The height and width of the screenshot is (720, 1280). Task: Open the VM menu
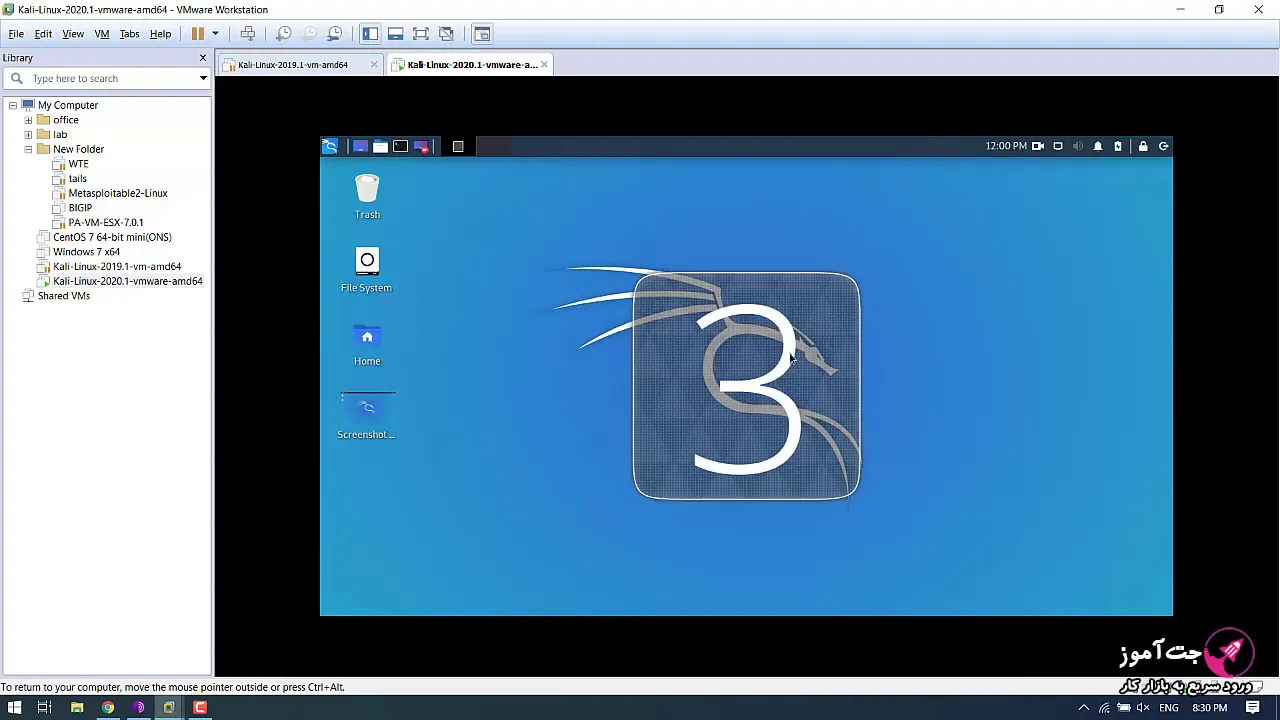(x=102, y=34)
